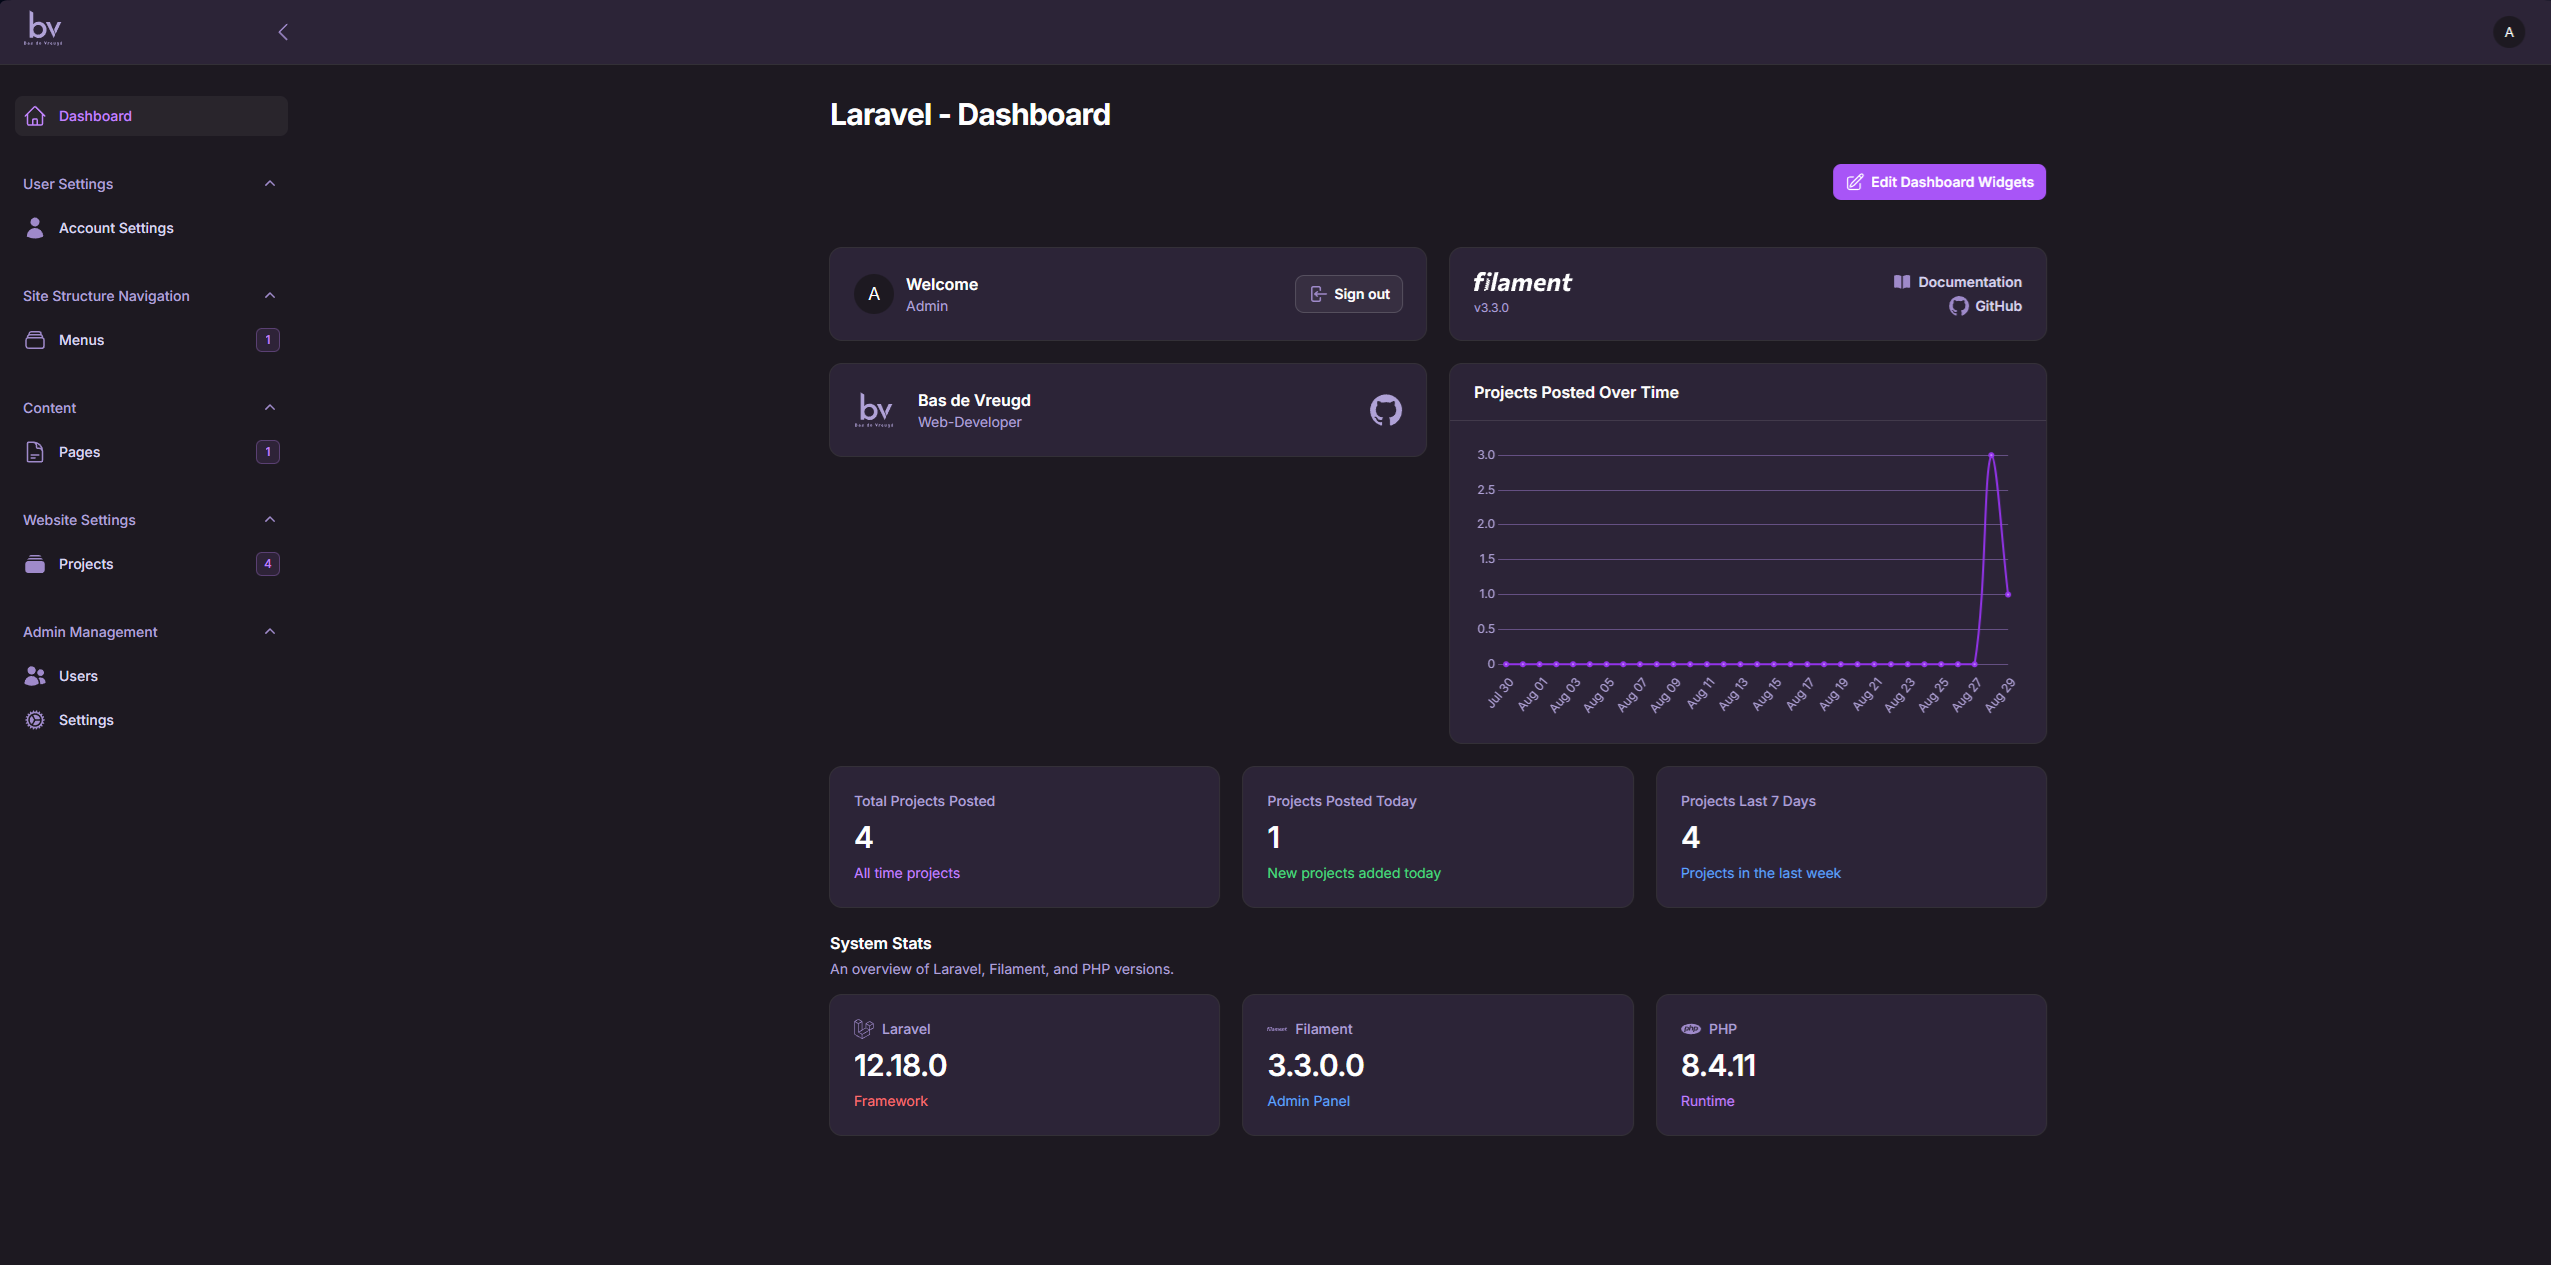Select the Dashboard home icon in sidebar

35,115
